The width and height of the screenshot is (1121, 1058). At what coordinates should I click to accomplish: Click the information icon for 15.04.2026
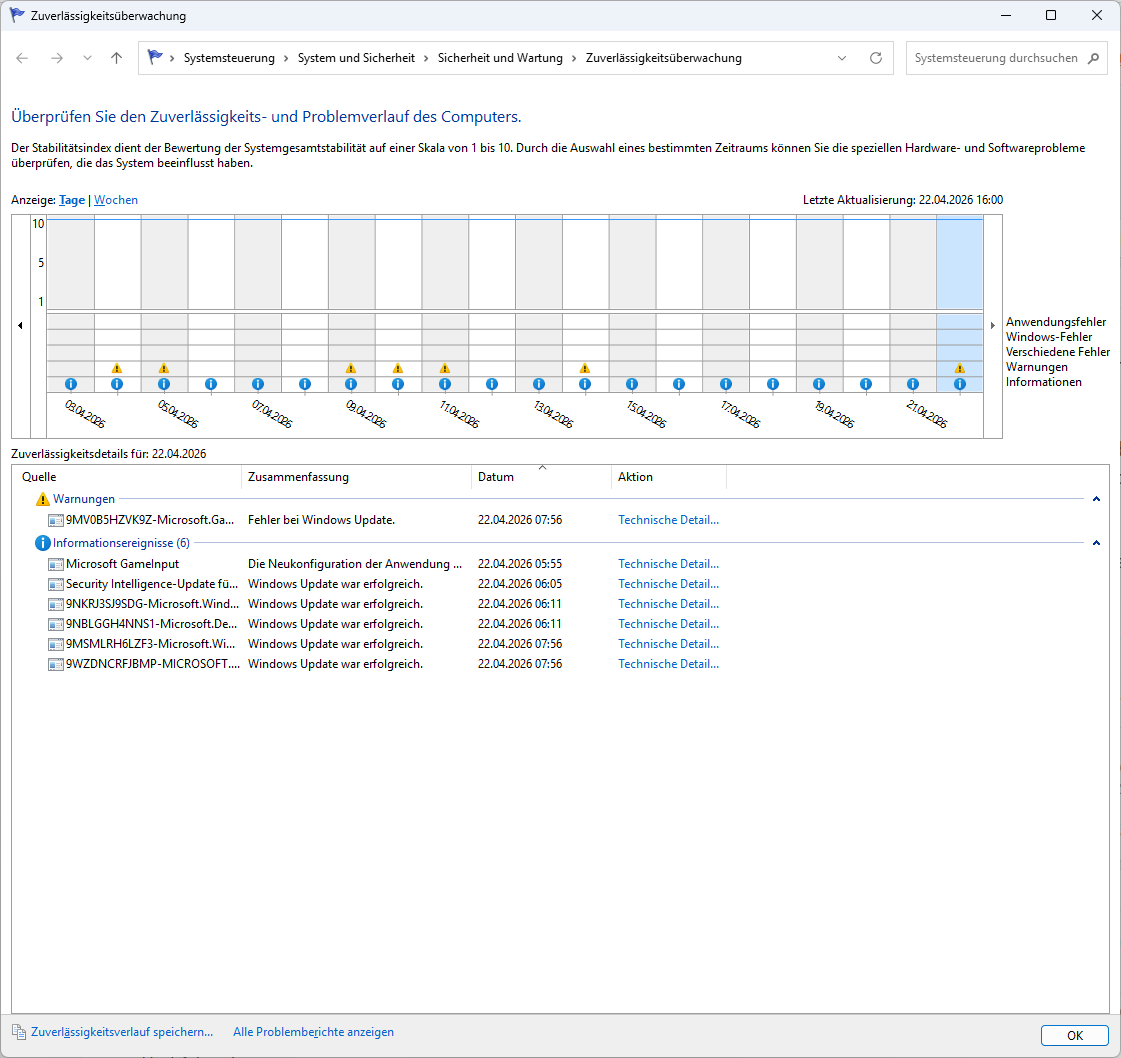[x=632, y=384]
